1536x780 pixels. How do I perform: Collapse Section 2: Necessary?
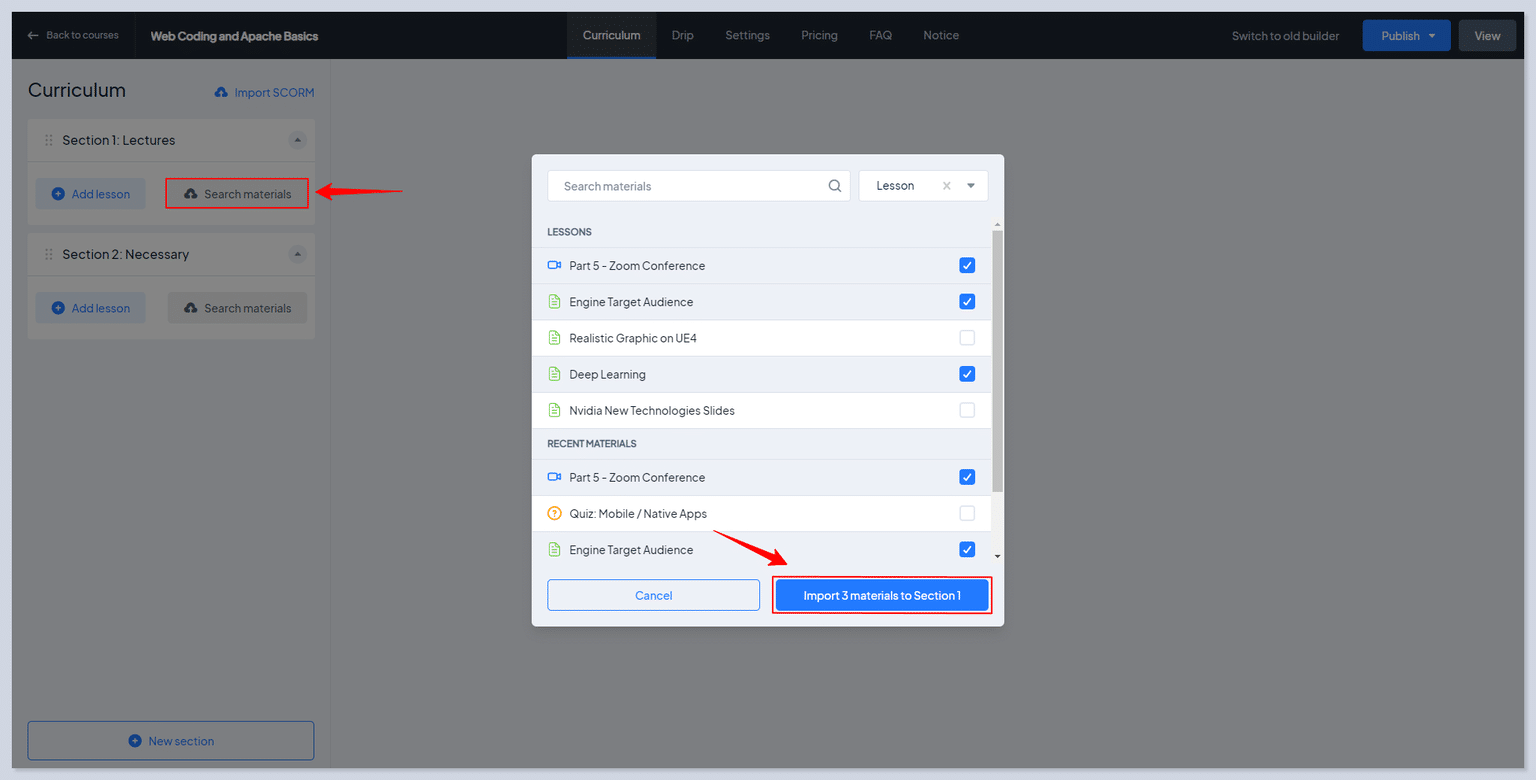click(x=297, y=254)
